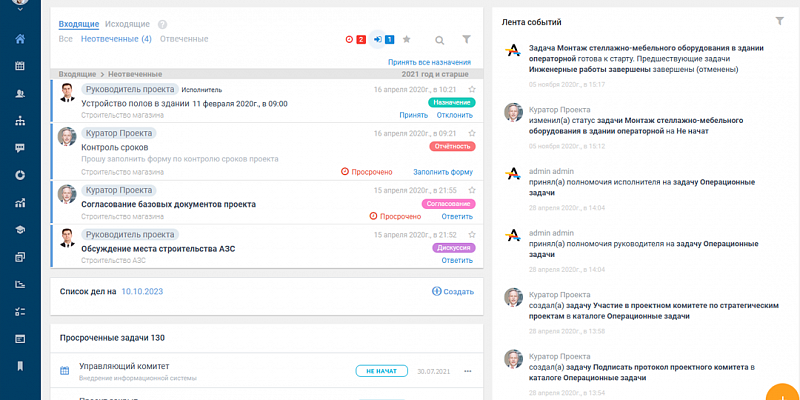Open the inbox filter funnel

tap(466, 39)
